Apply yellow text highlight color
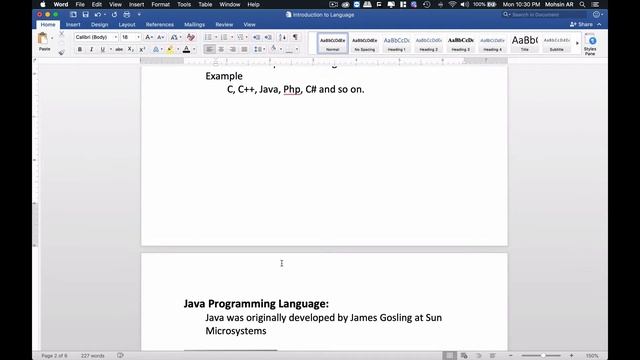 pos(170,49)
